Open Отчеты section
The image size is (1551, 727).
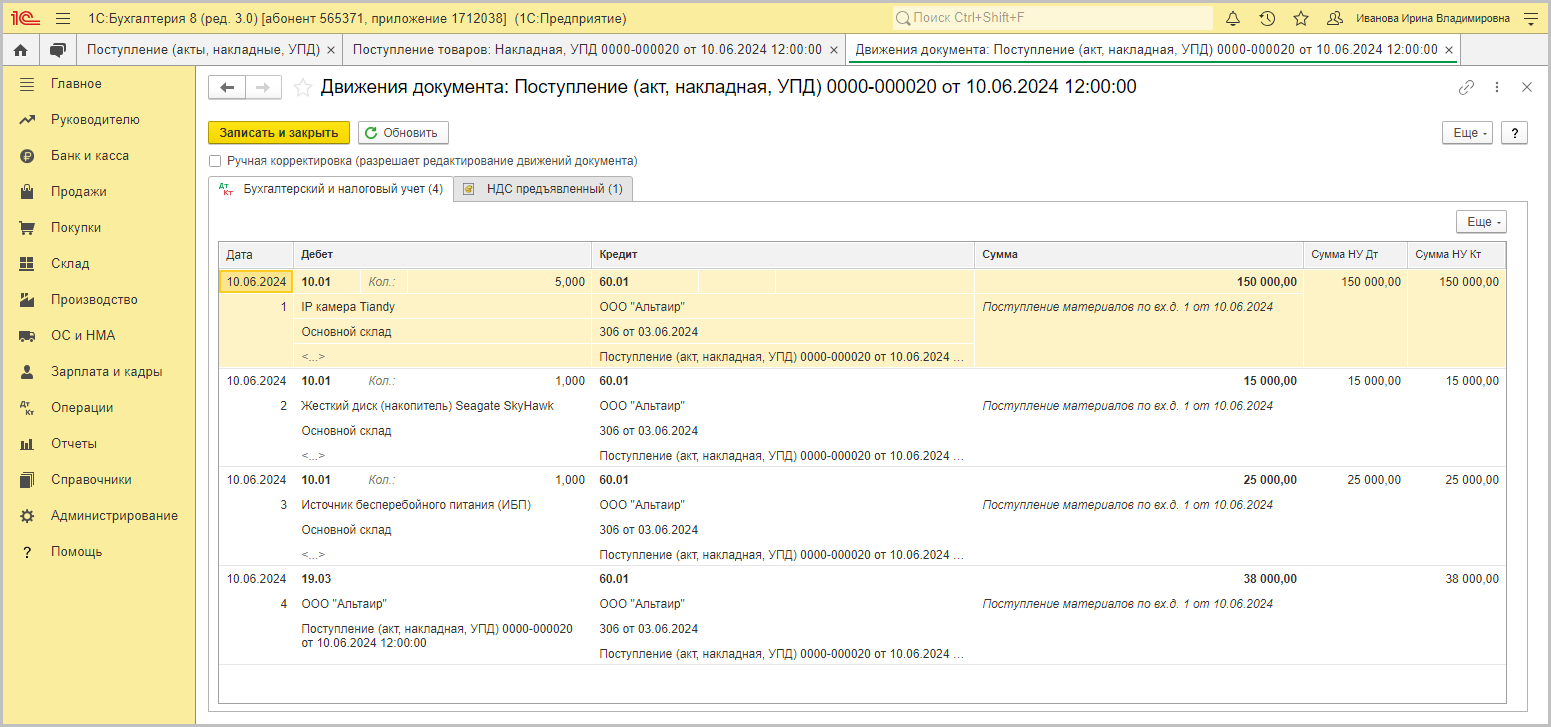pos(74,444)
